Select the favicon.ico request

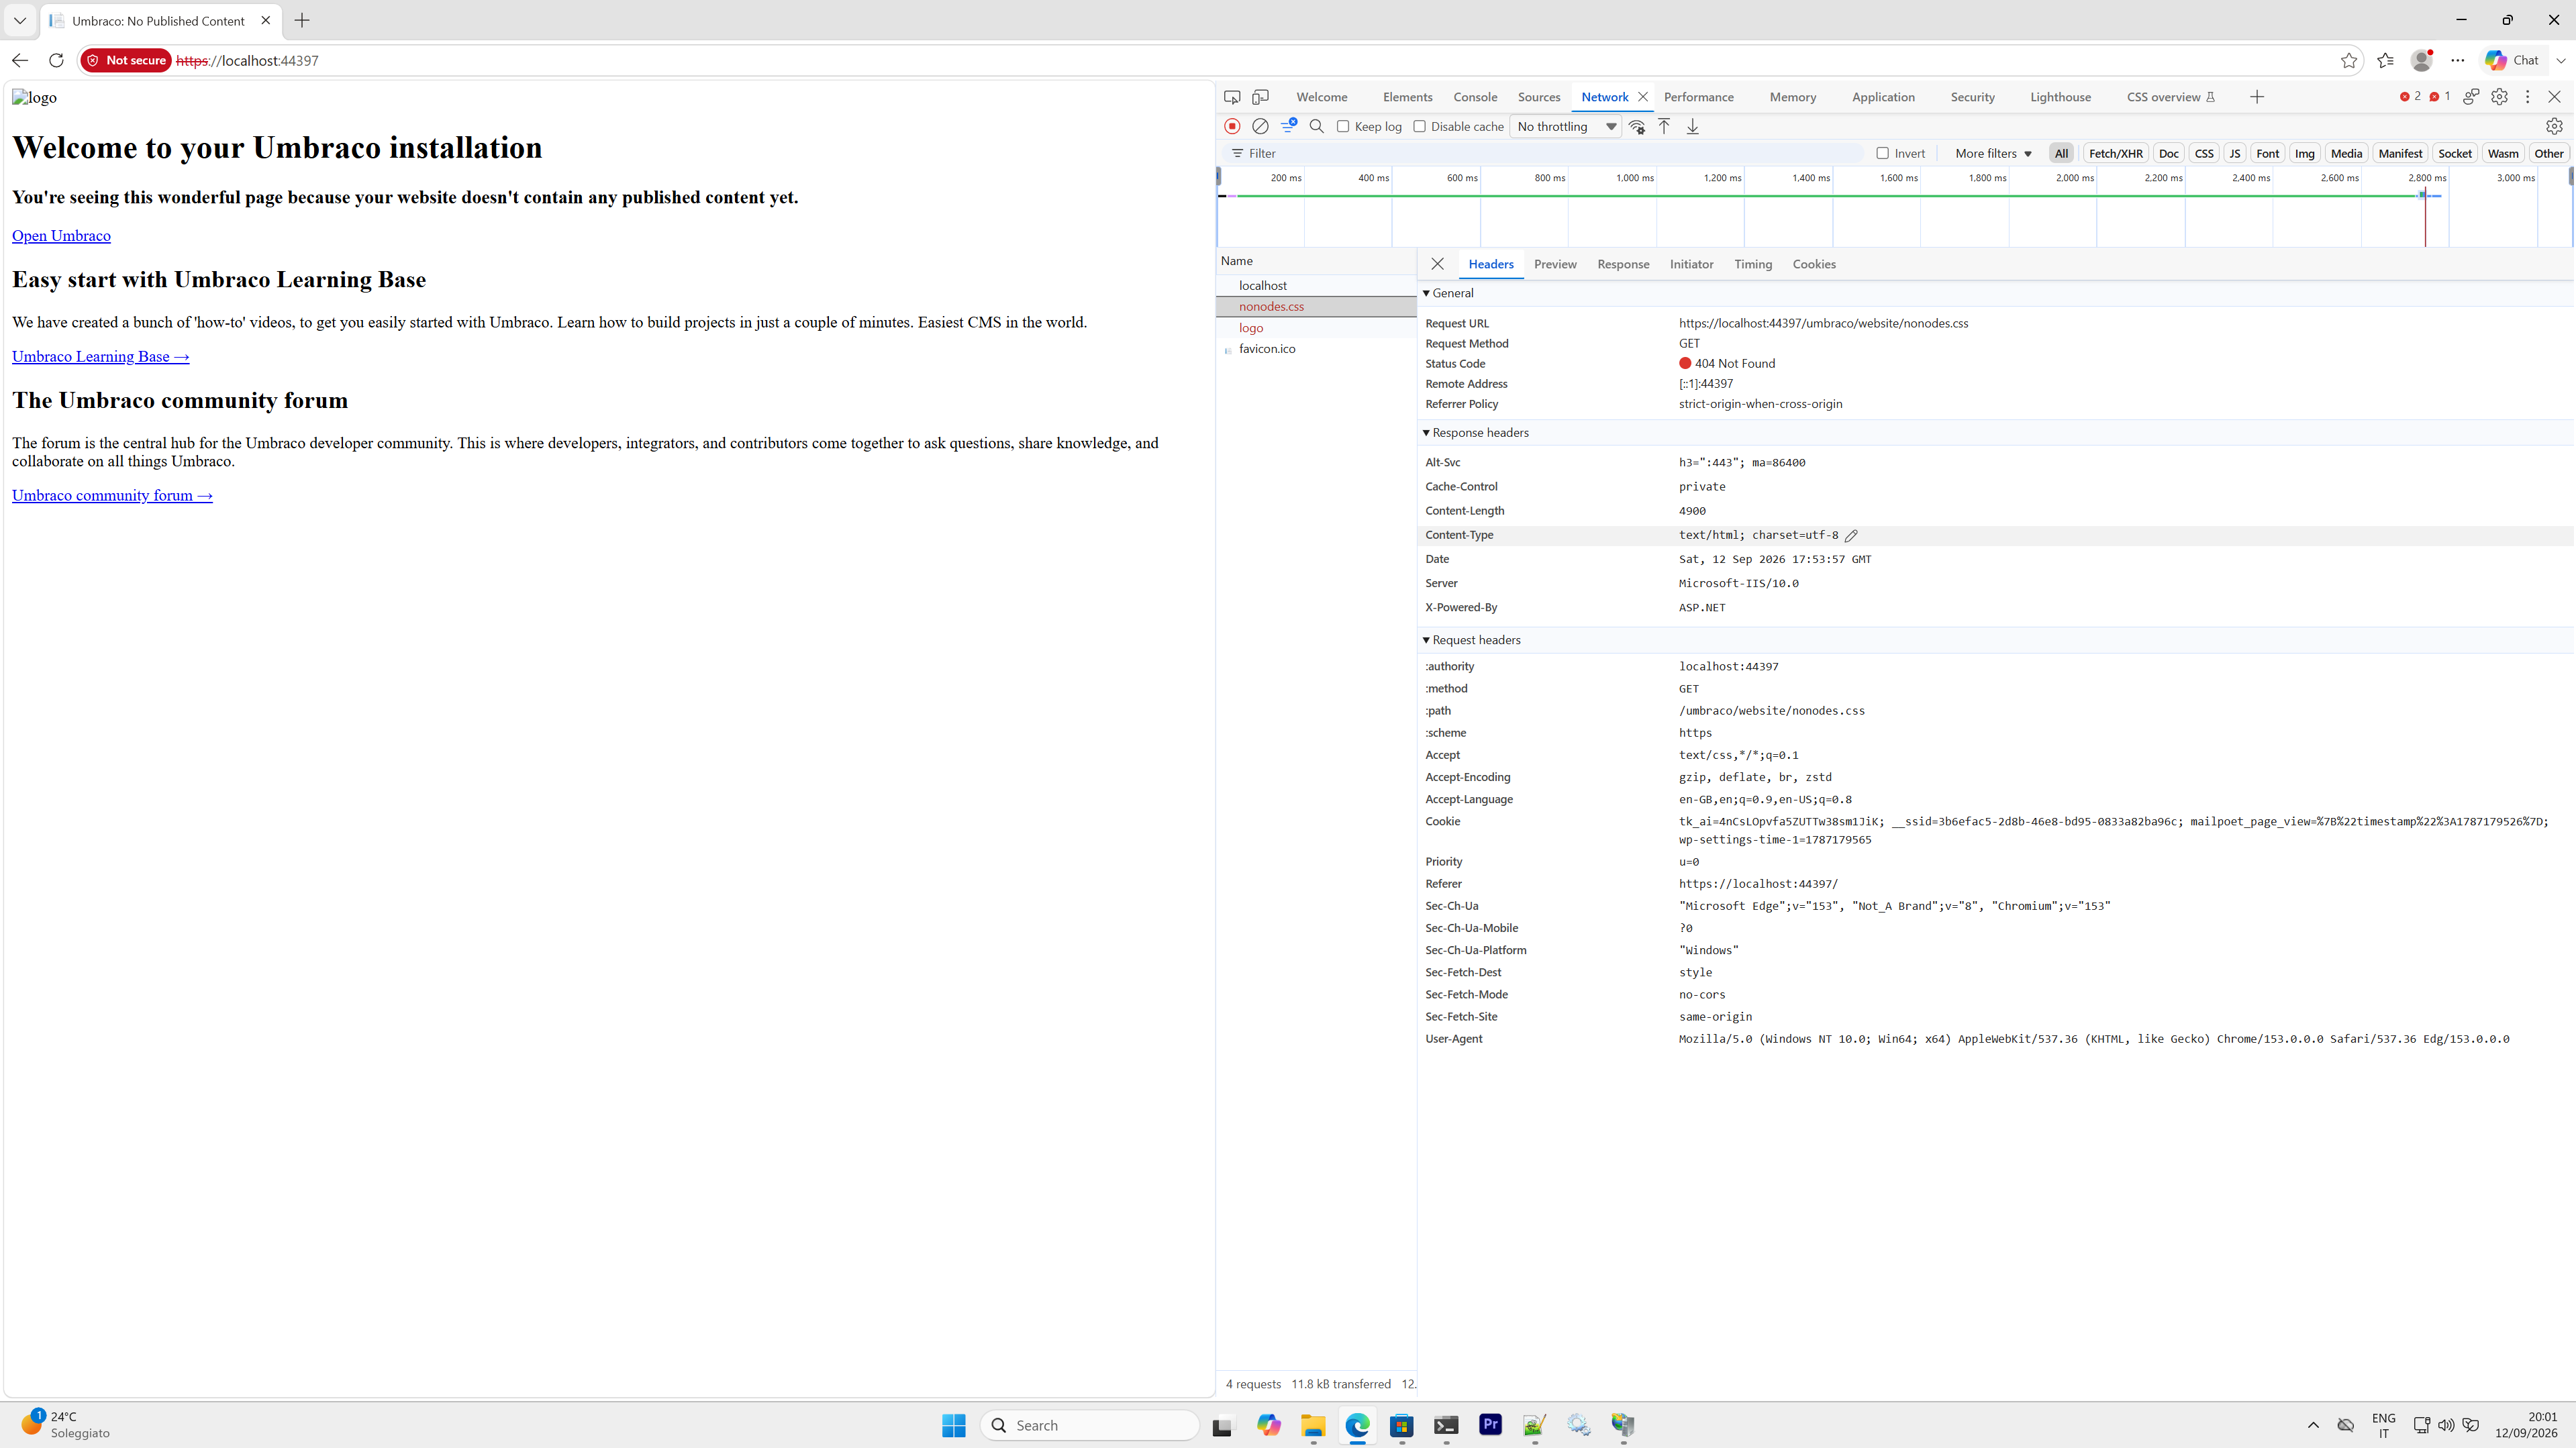click(x=1266, y=349)
